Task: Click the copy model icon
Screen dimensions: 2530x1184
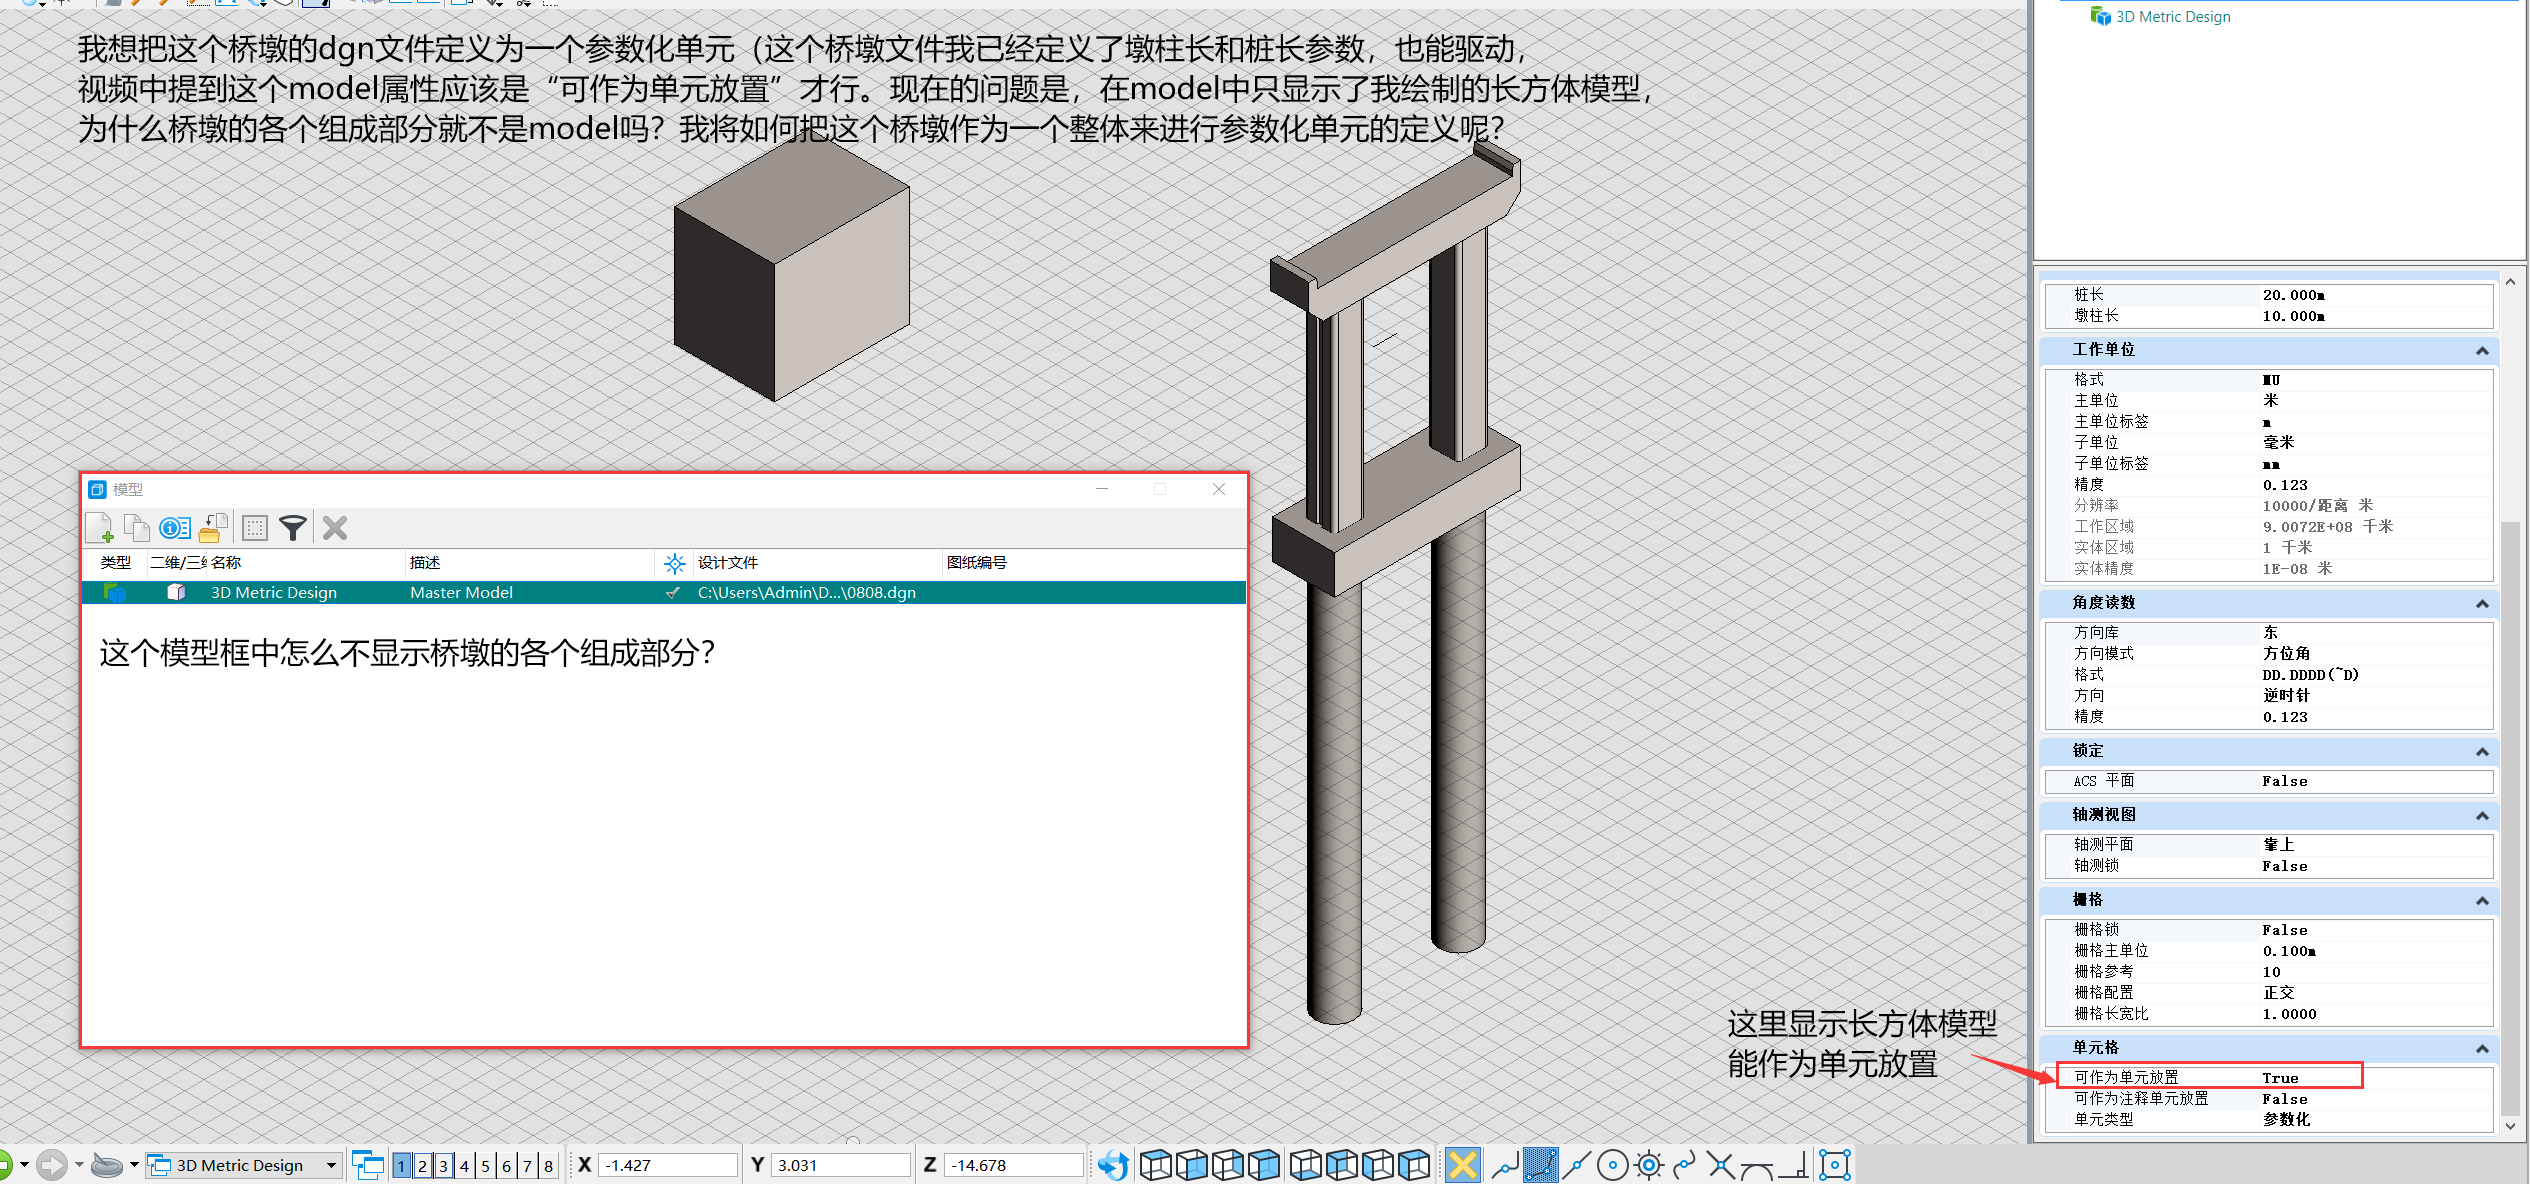Action: (136, 527)
